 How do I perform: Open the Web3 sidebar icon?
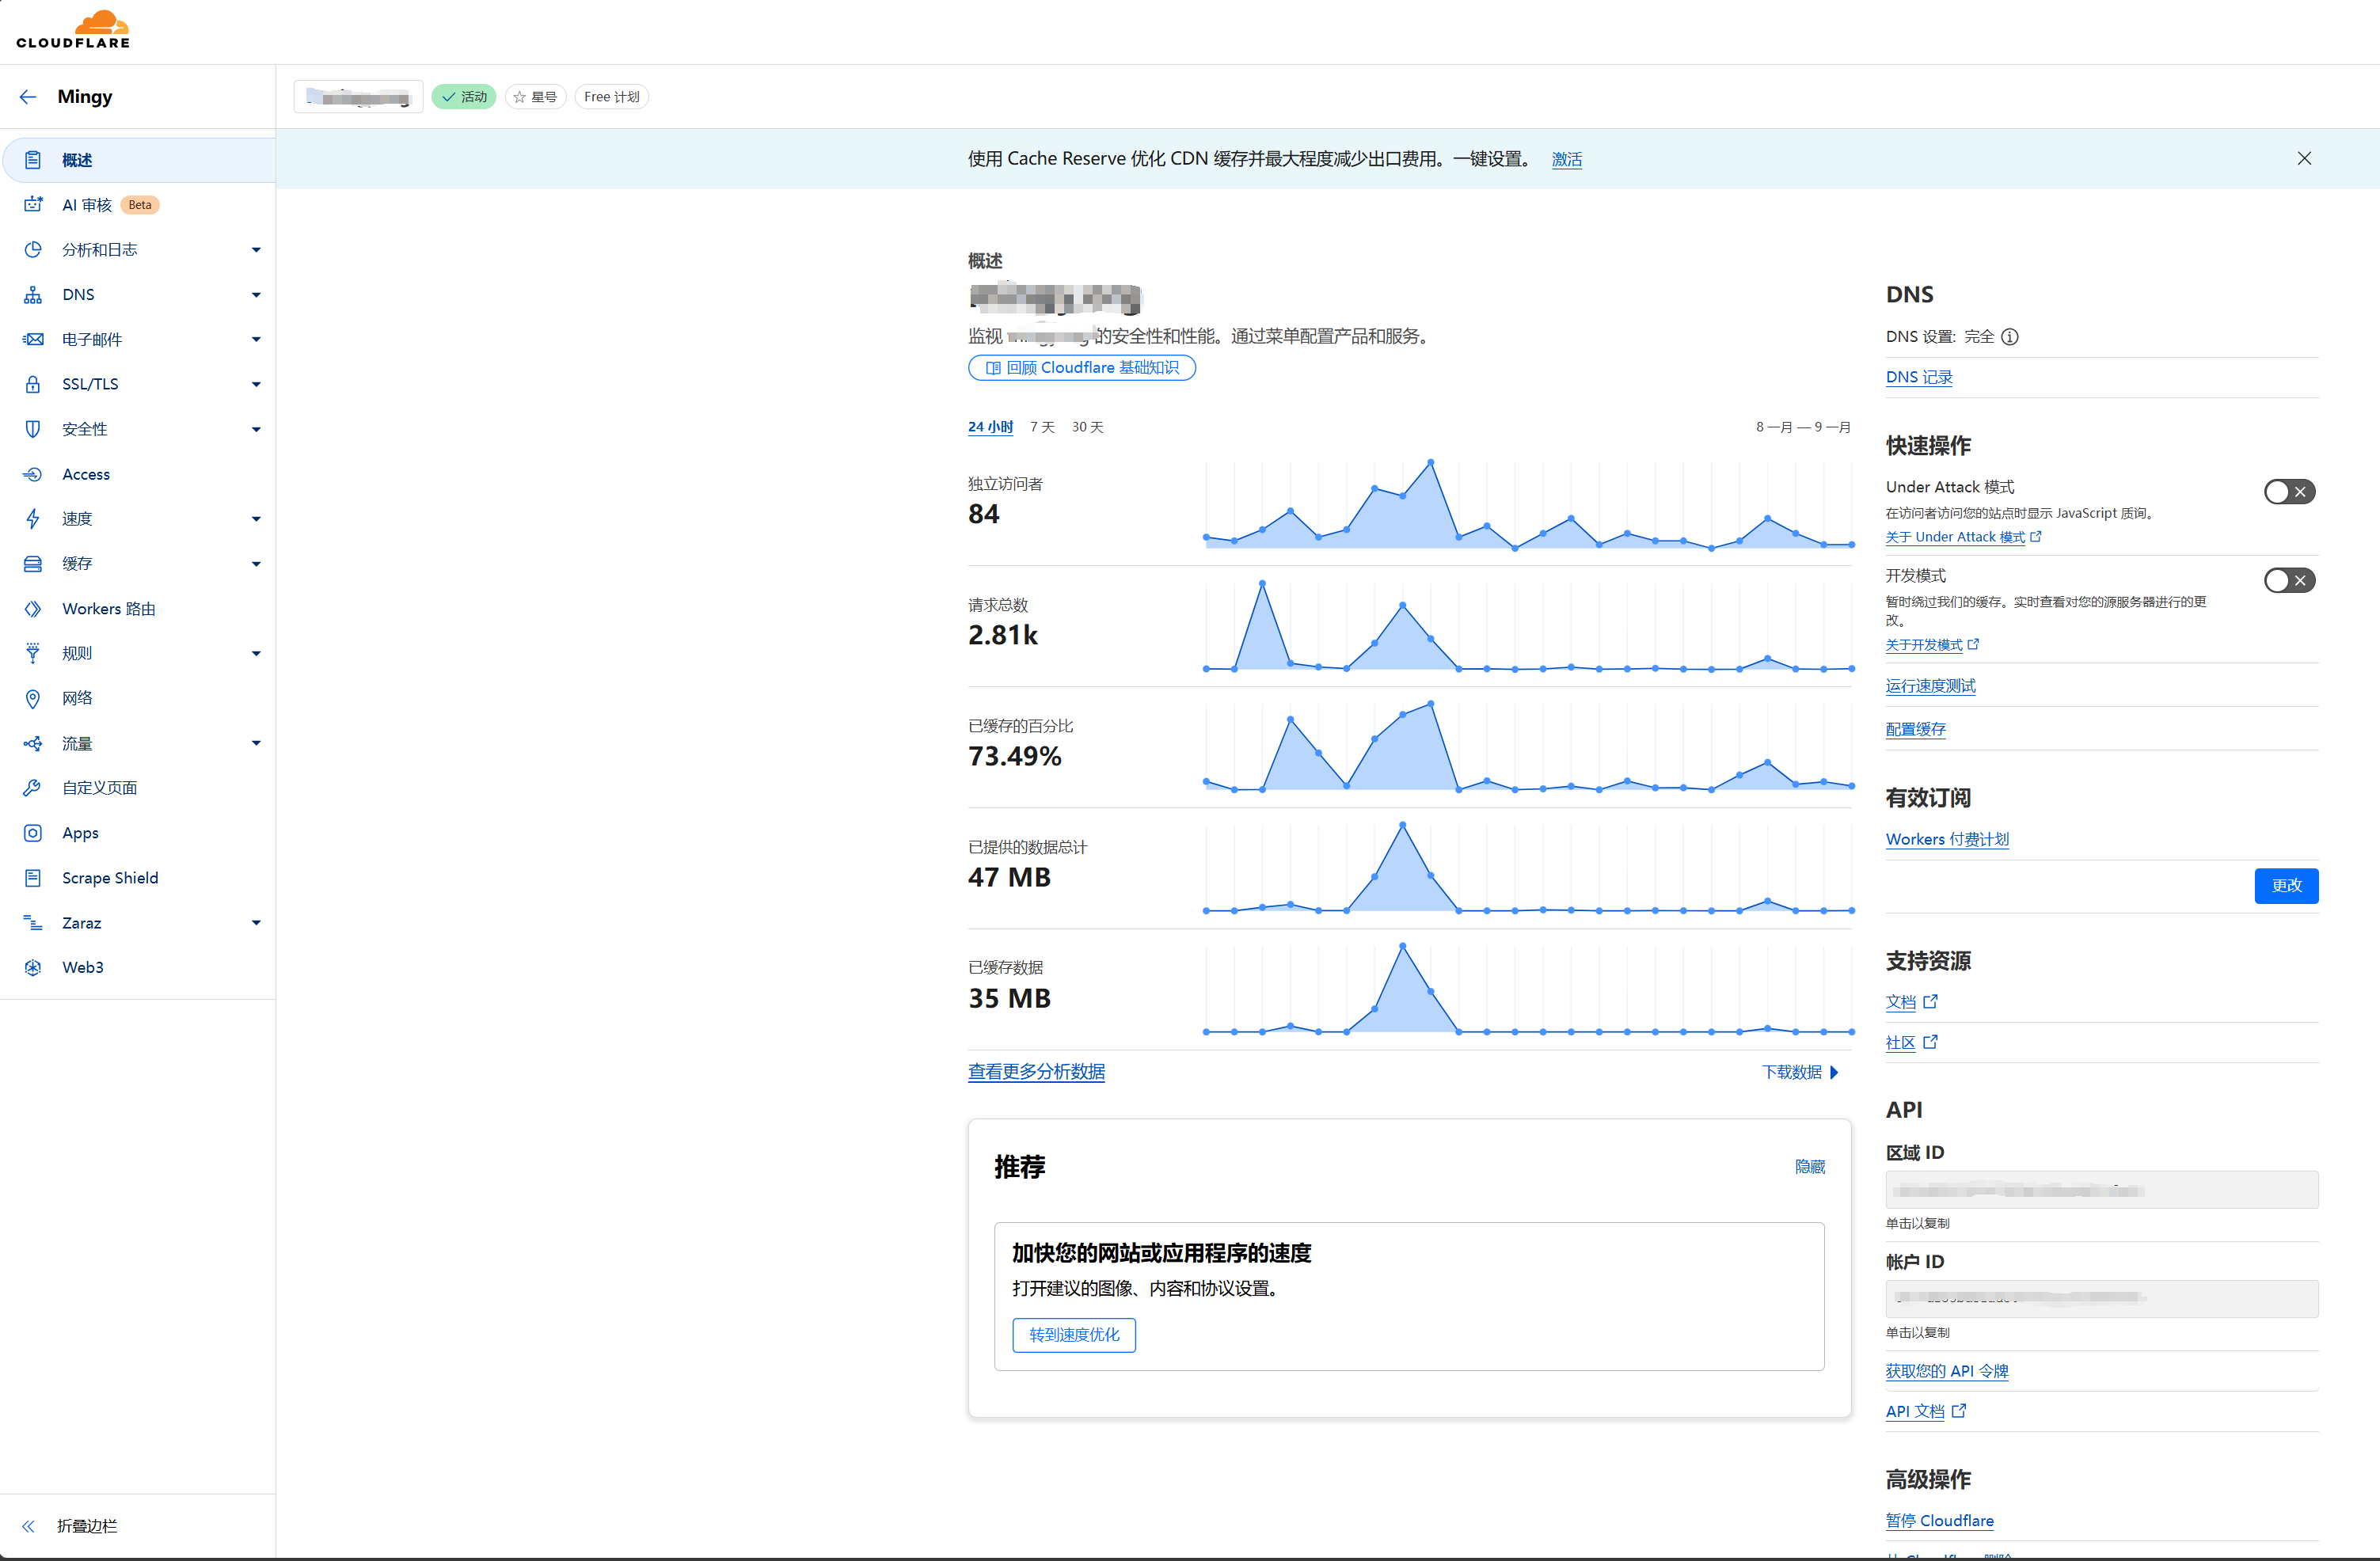pyautogui.click(x=33, y=967)
